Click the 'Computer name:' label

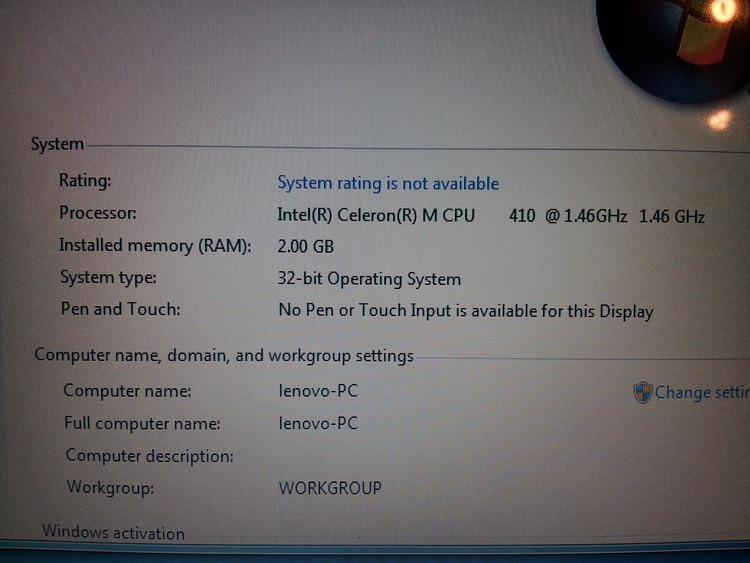(127, 391)
